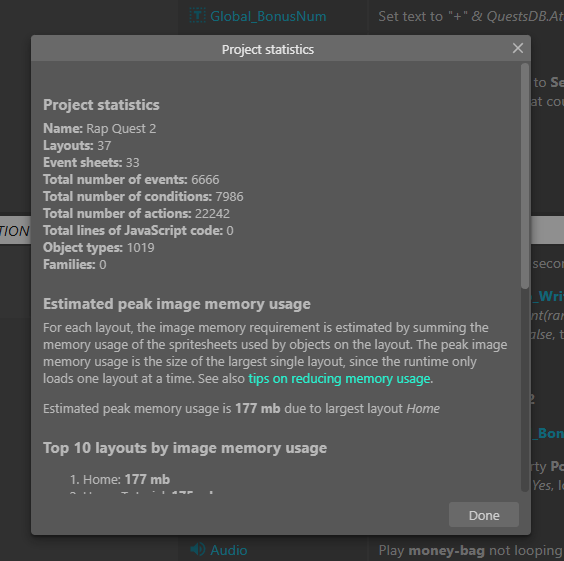Viewport: 564px width, 561px height.
Task: Click the Total number of events value
Action: point(205,179)
